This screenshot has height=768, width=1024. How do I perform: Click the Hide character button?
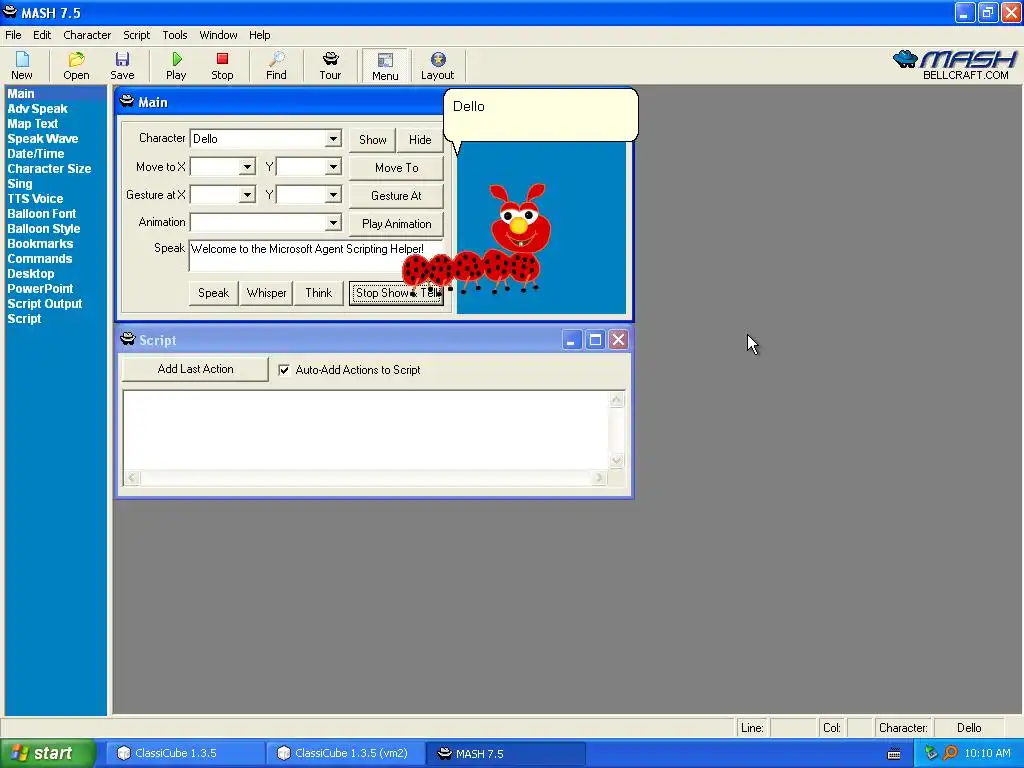pos(420,140)
